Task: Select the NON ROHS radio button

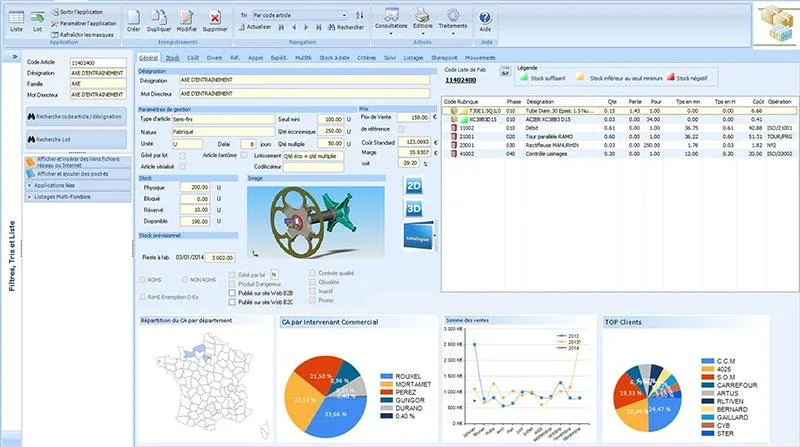Action: click(185, 280)
